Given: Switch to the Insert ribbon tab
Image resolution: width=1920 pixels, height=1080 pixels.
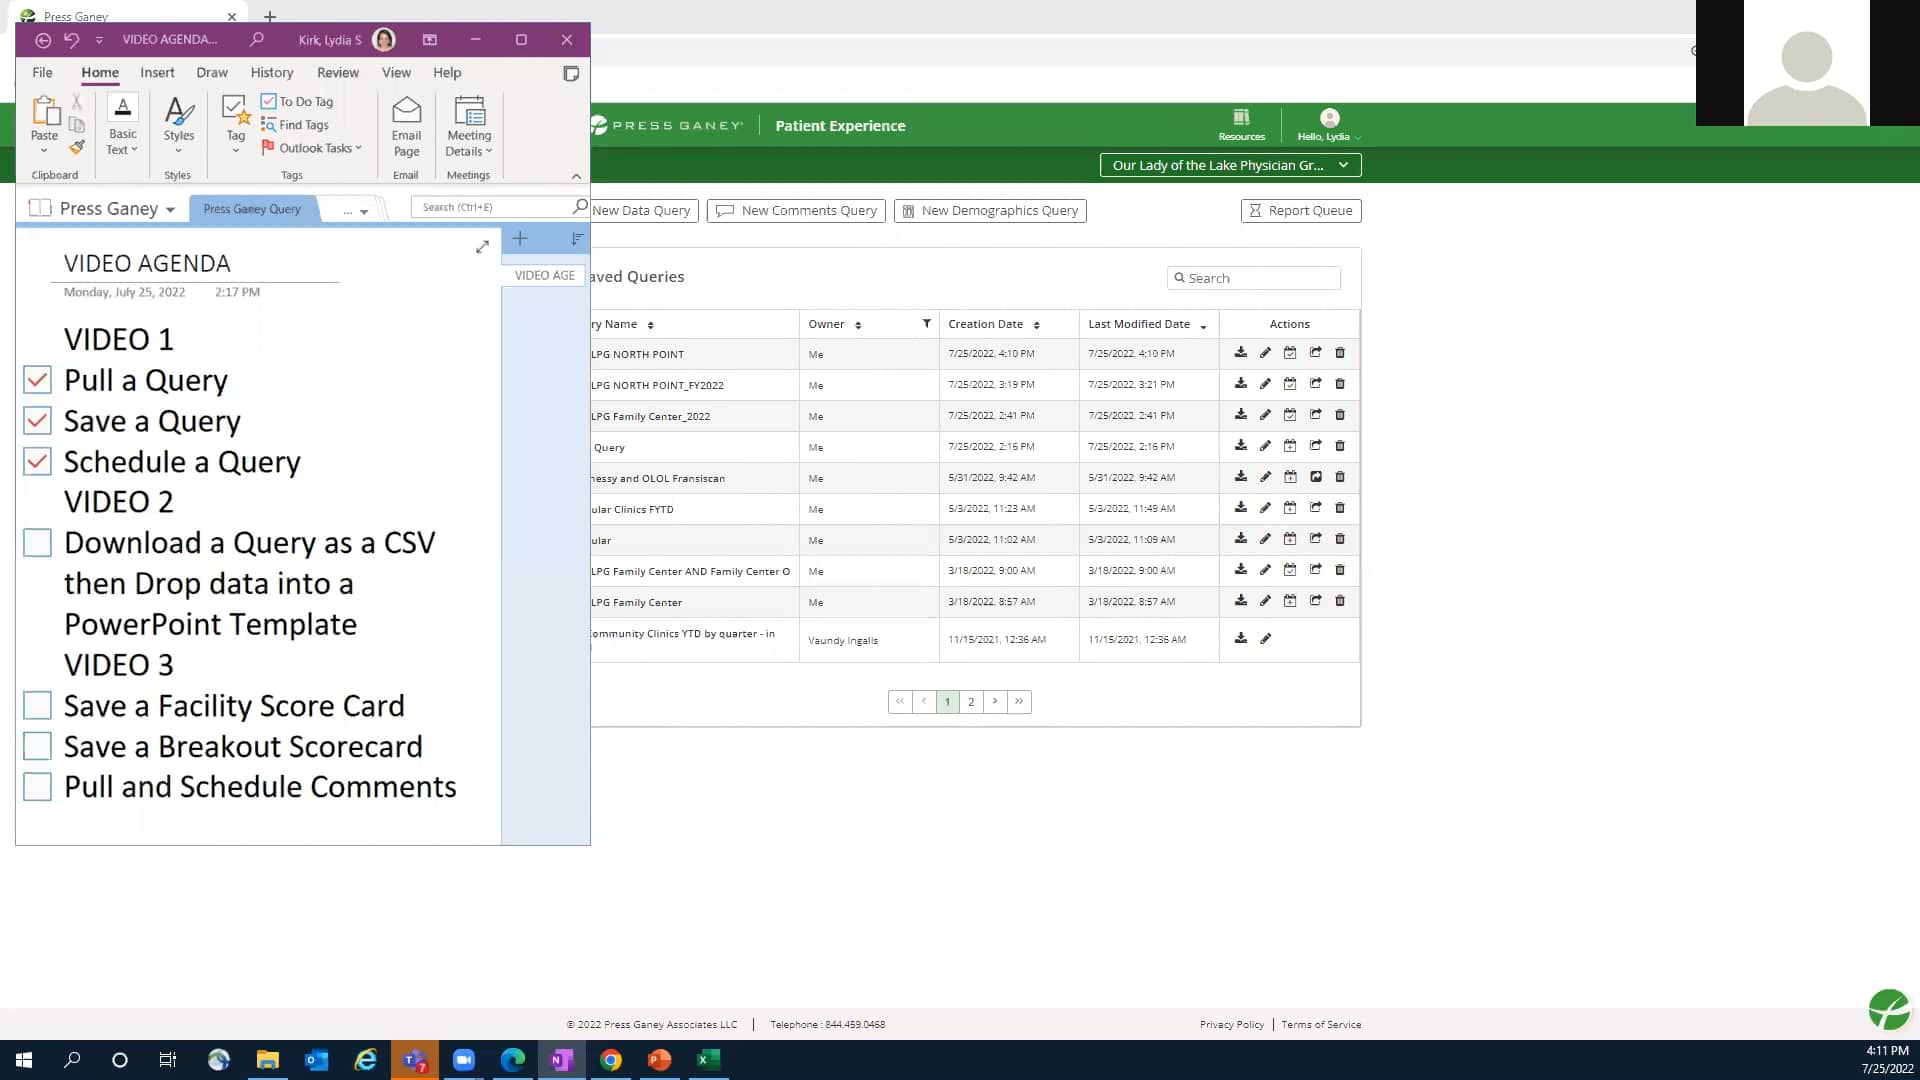Looking at the screenshot, I should click(x=157, y=72).
